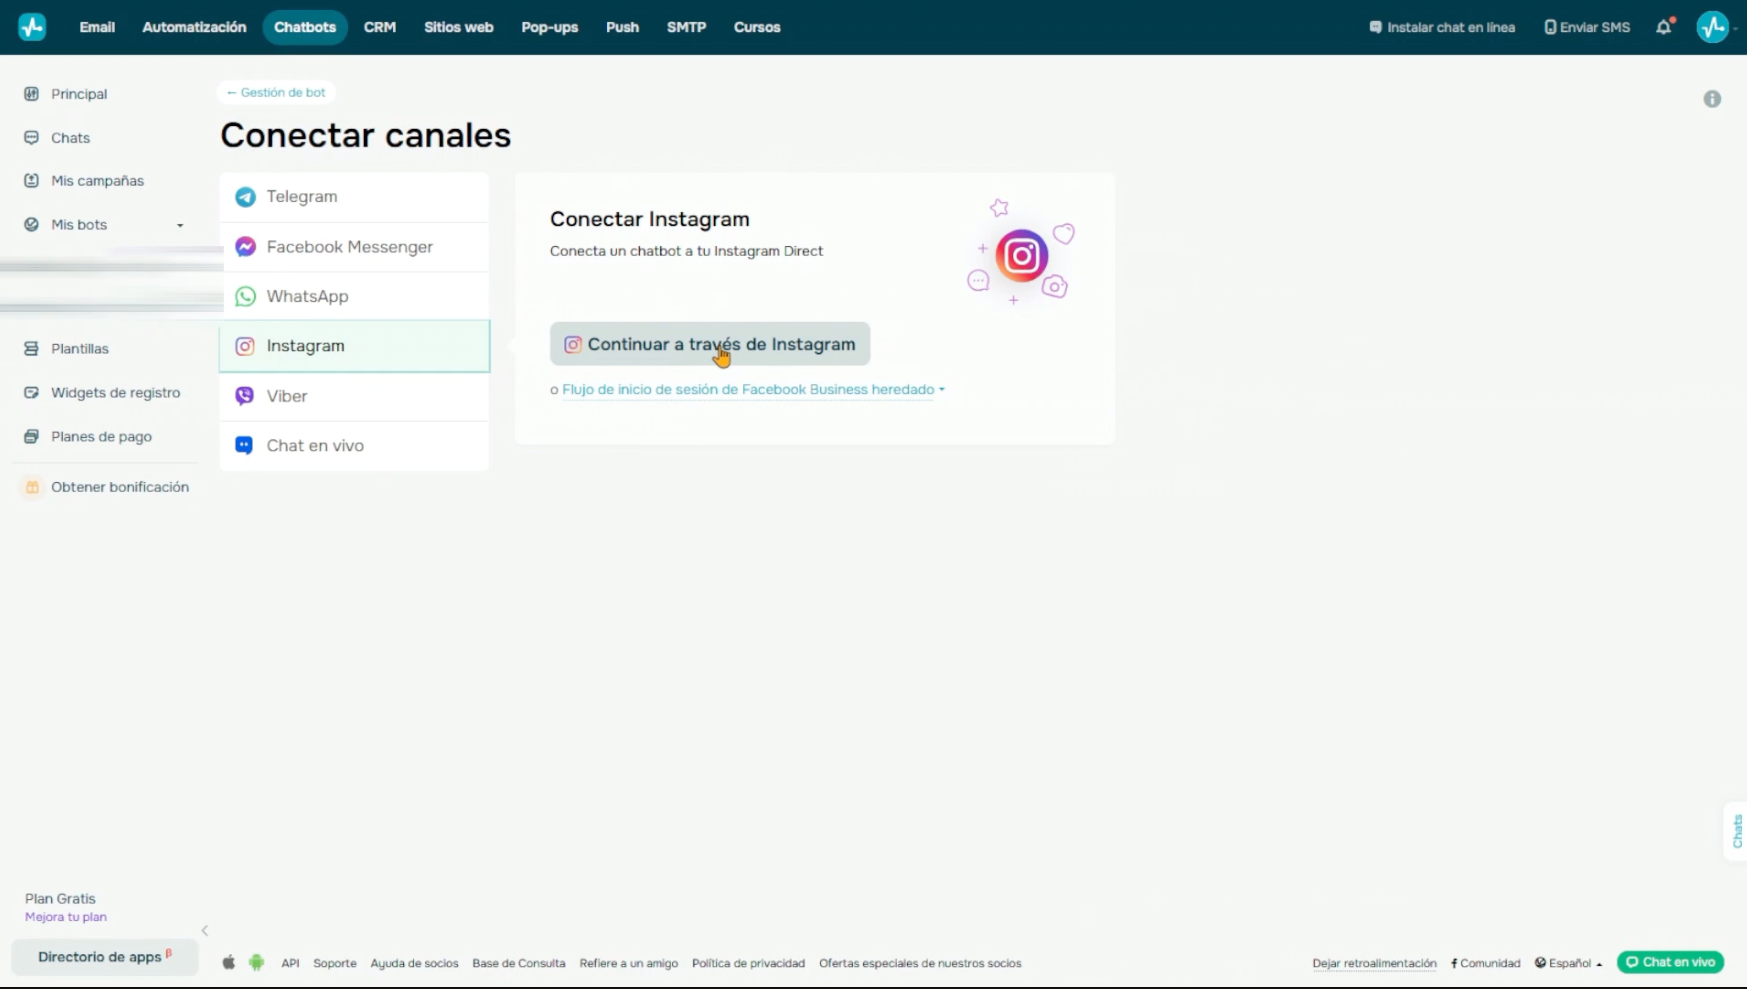The height and width of the screenshot is (989, 1747).
Task: Click the Android app icon
Action: click(257, 963)
